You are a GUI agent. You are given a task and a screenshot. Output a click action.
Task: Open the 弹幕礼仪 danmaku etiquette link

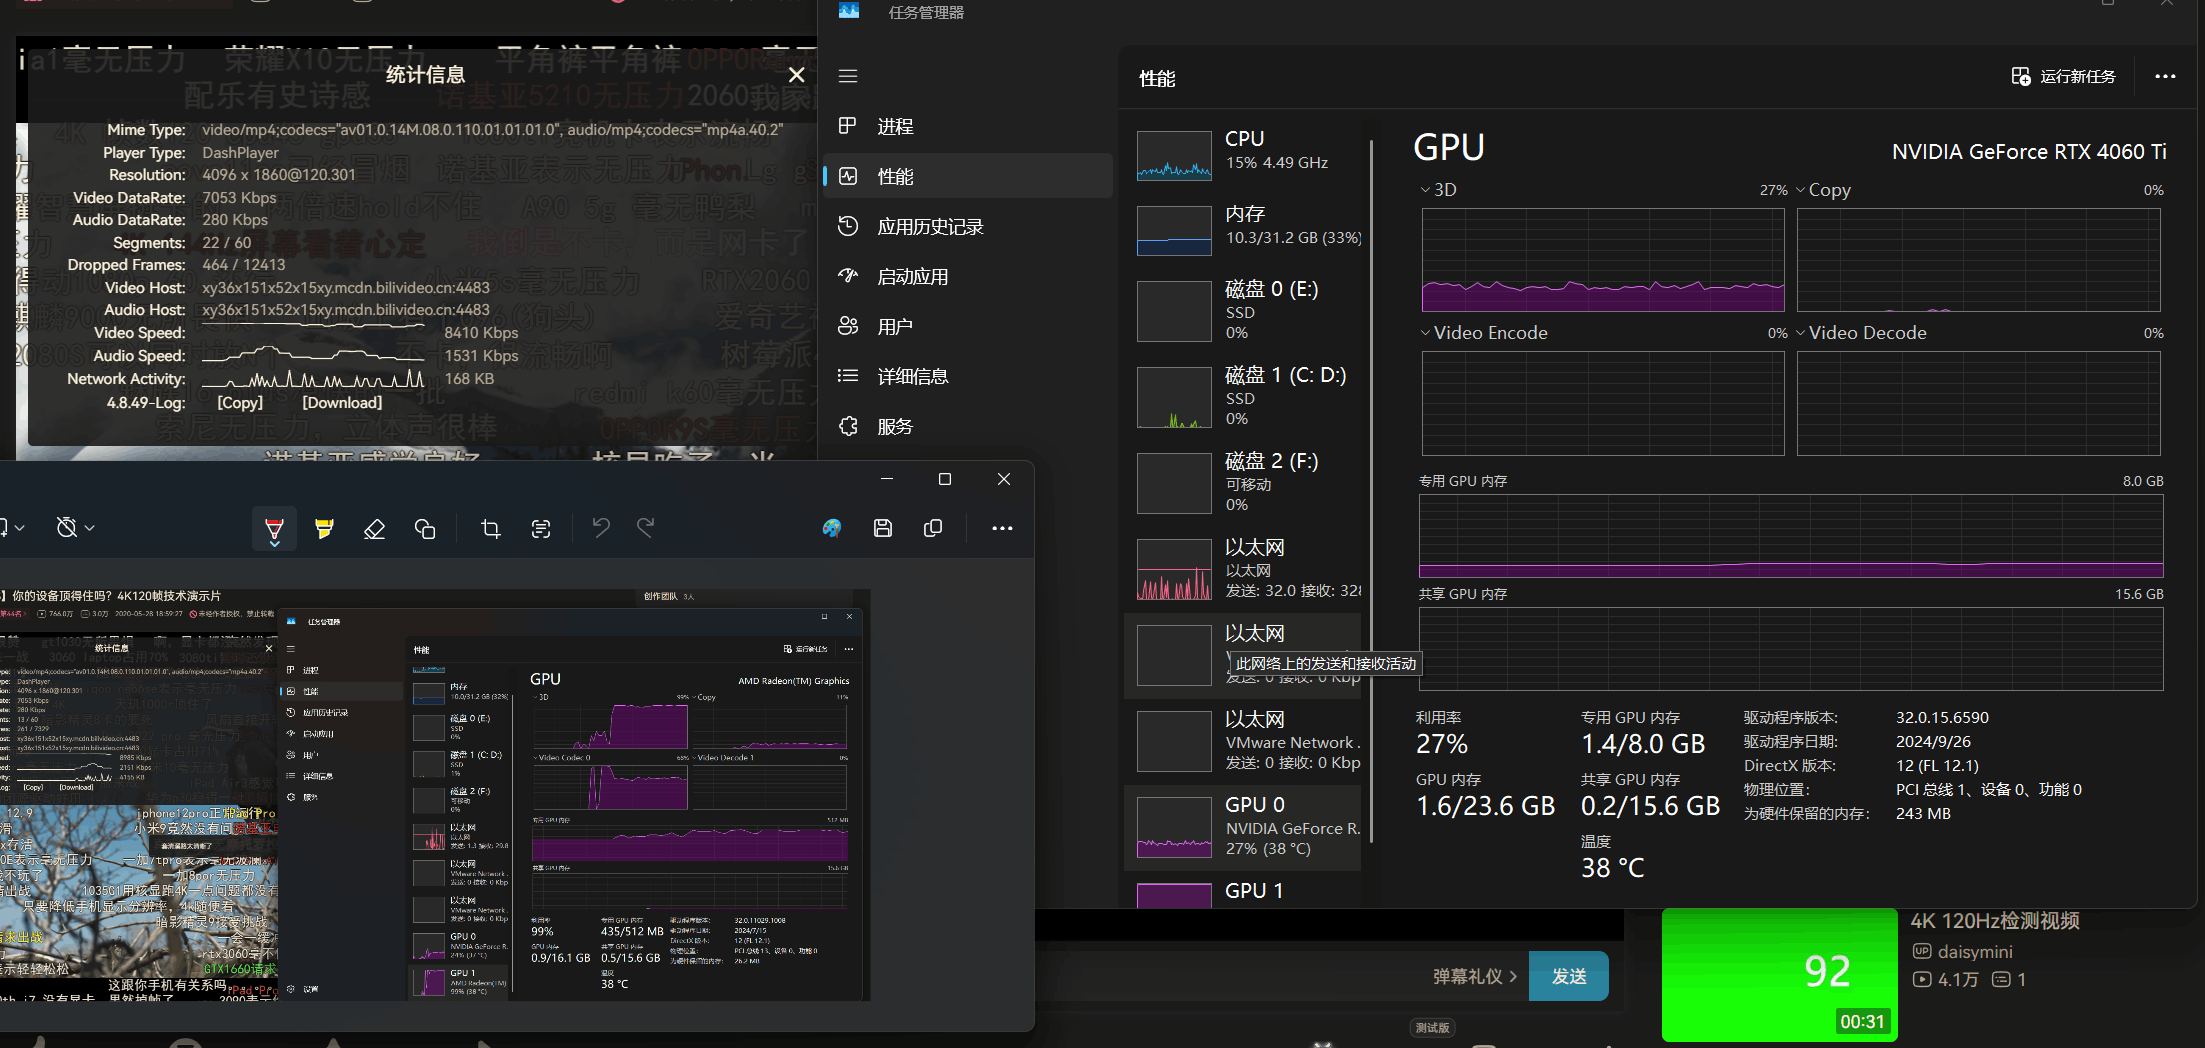coord(1475,976)
